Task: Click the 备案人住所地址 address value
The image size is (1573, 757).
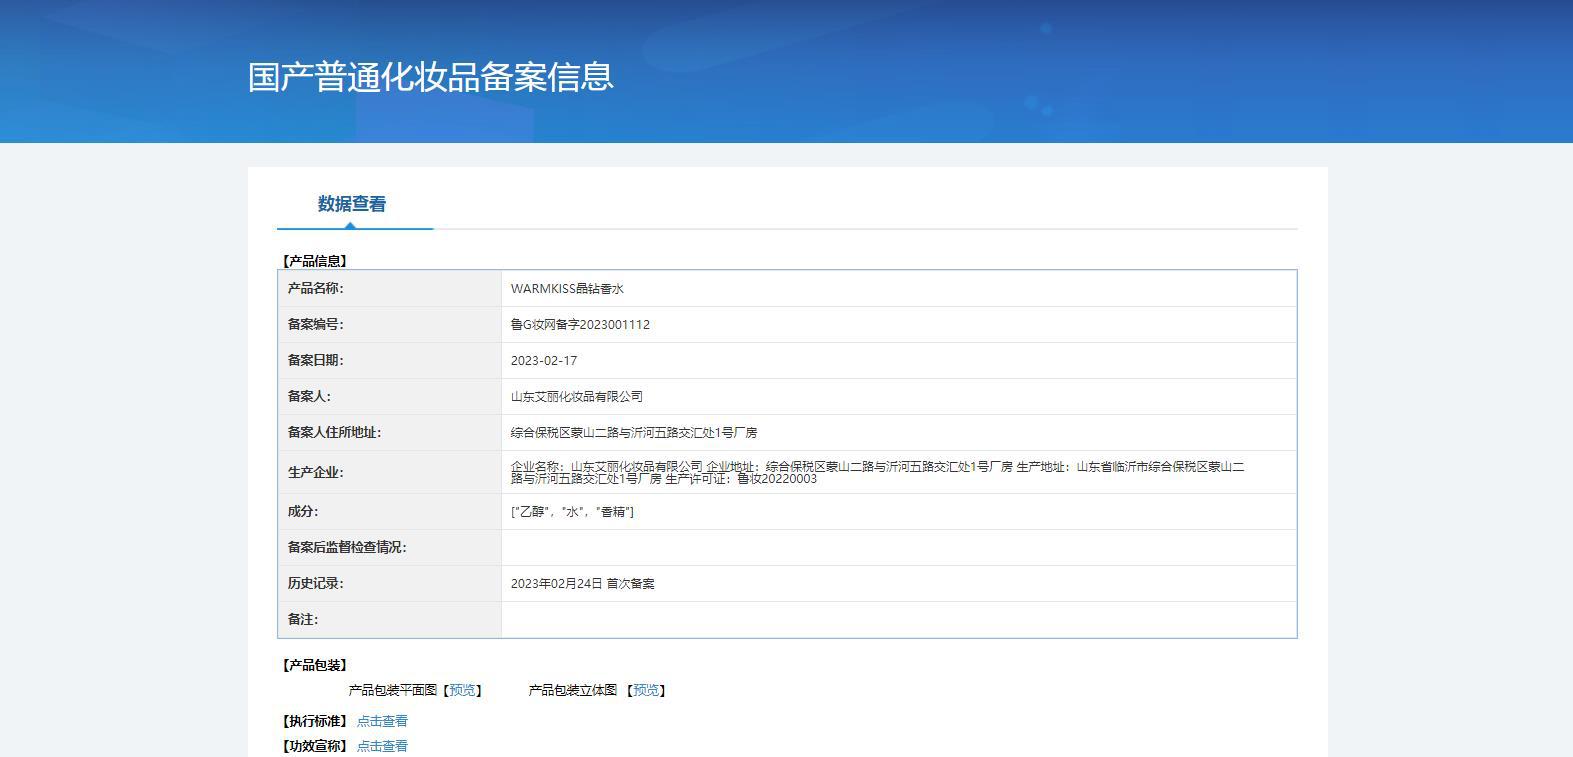Action: 634,433
